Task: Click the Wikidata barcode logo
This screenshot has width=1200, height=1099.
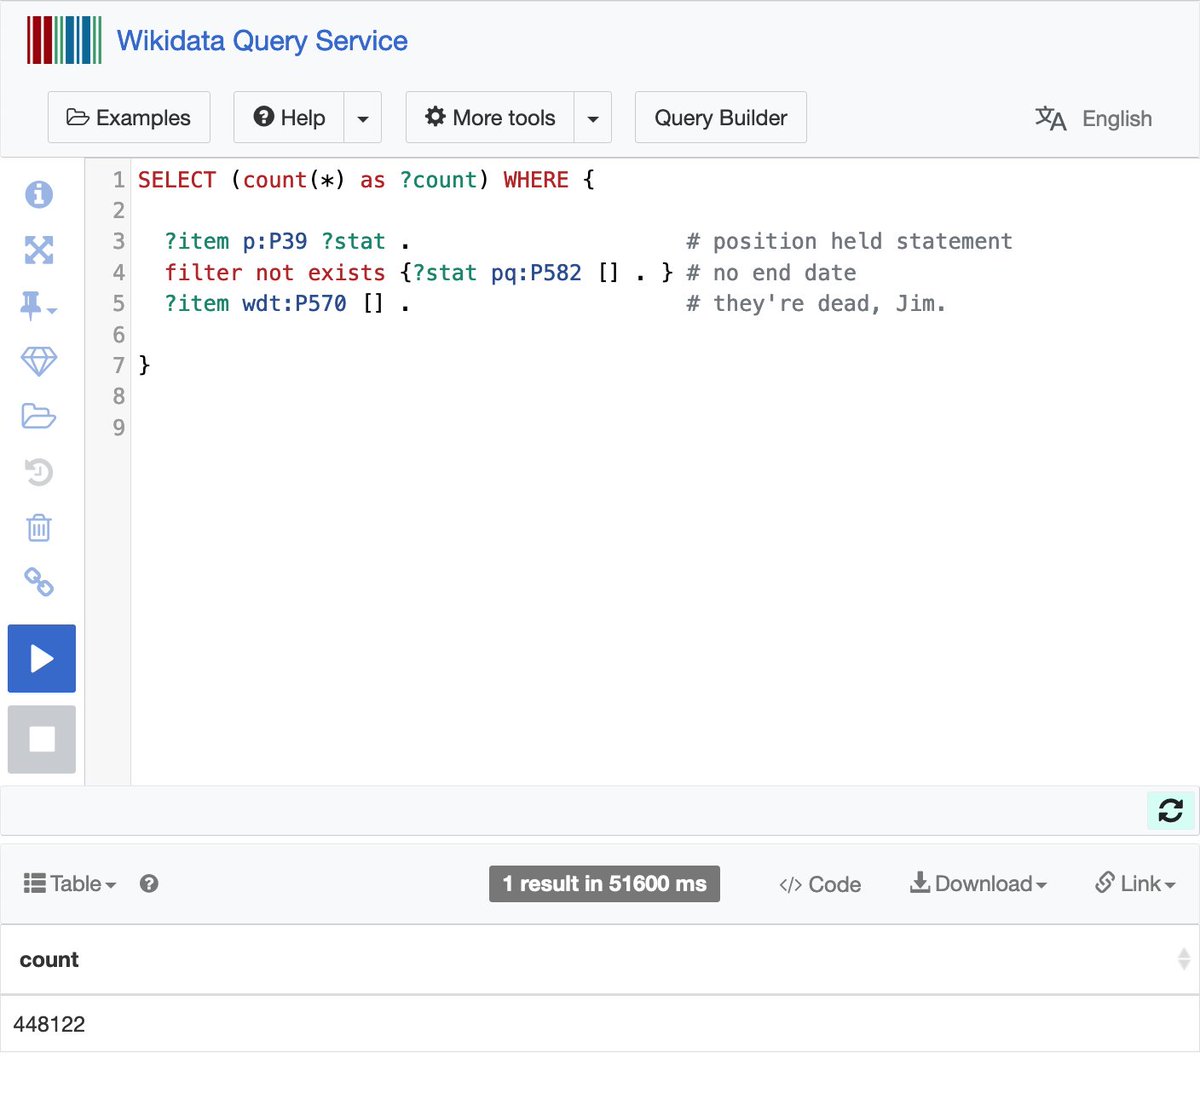Action: click(x=65, y=40)
